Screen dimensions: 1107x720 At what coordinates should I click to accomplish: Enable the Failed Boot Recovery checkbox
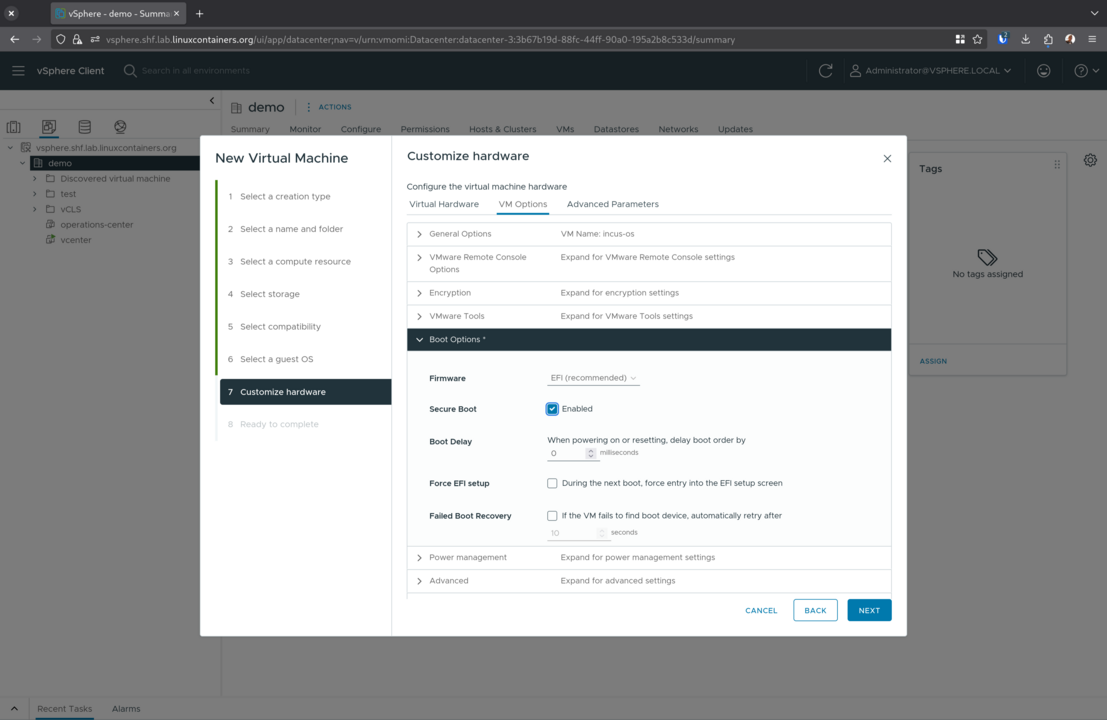[x=552, y=516]
